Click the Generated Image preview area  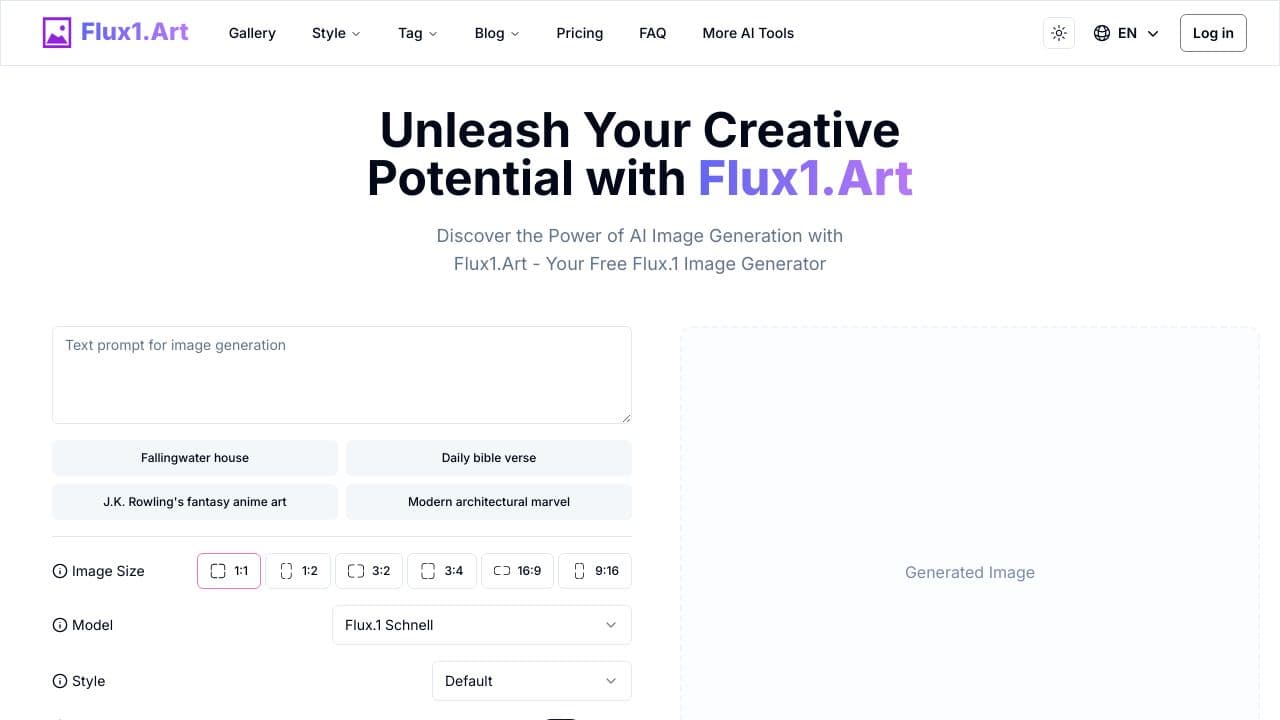click(970, 523)
